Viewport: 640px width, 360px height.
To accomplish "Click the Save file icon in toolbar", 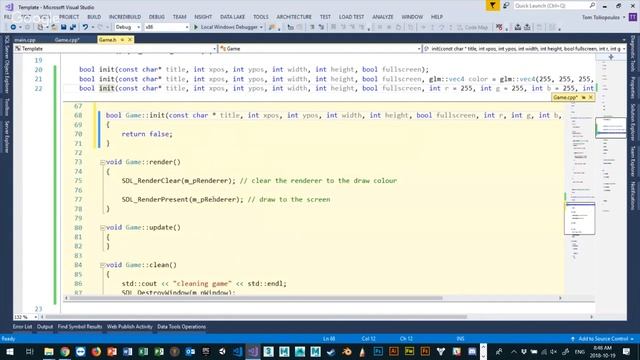I will coord(63,27).
